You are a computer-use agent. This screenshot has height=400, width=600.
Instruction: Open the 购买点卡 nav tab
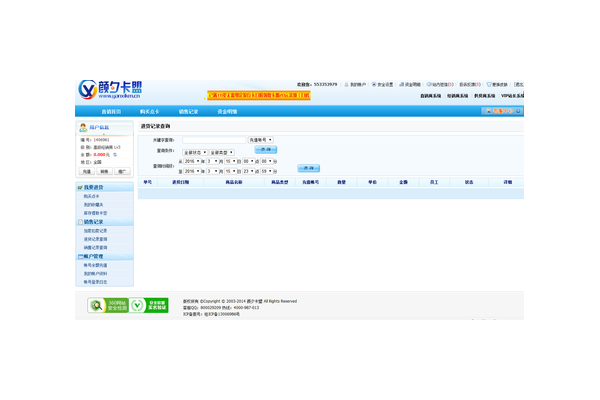pyautogui.click(x=150, y=112)
